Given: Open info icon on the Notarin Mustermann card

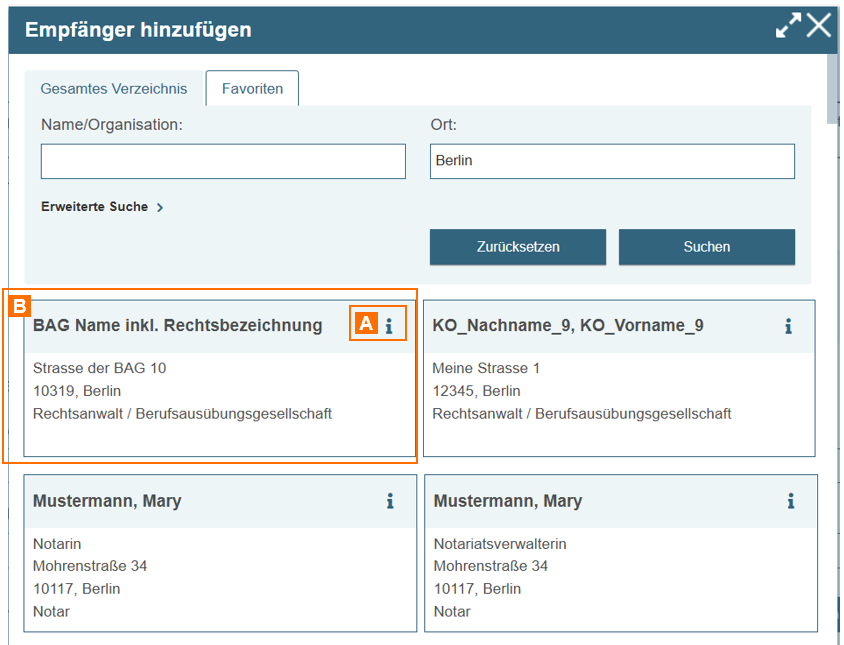Looking at the screenshot, I should (x=390, y=501).
